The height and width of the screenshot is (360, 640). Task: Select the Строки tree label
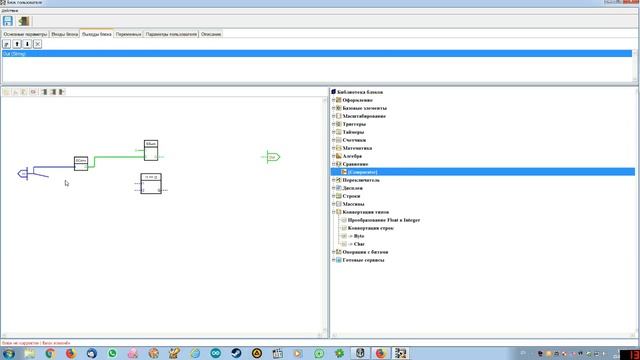(x=351, y=196)
